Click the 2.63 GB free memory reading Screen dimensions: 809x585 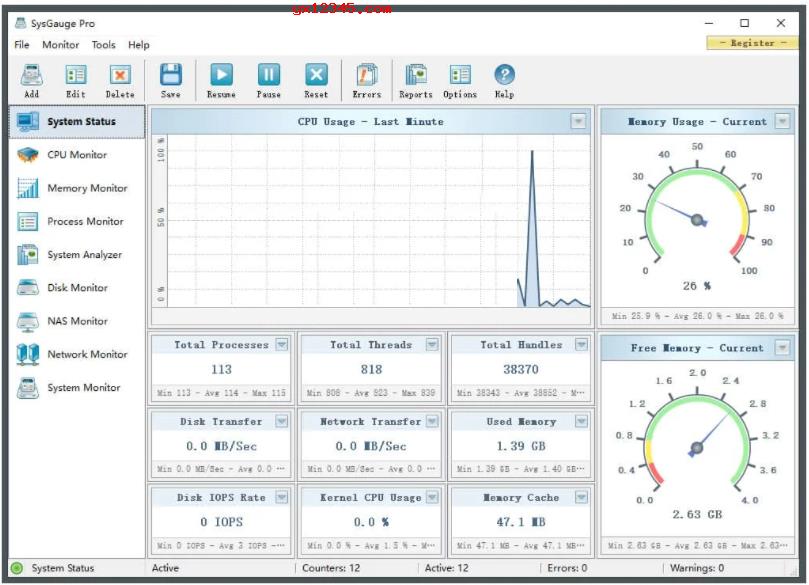(697, 514)
